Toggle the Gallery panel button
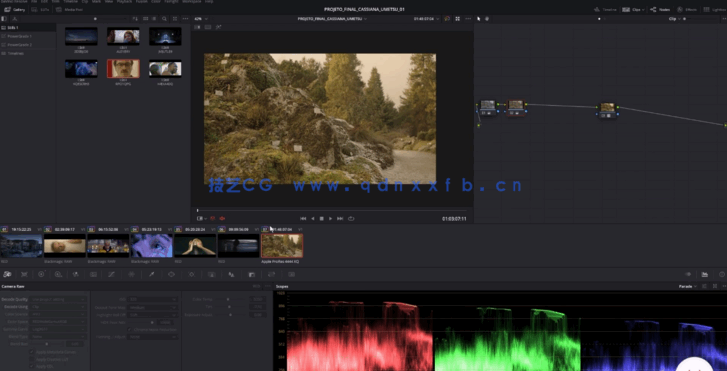 coord(15,9)
